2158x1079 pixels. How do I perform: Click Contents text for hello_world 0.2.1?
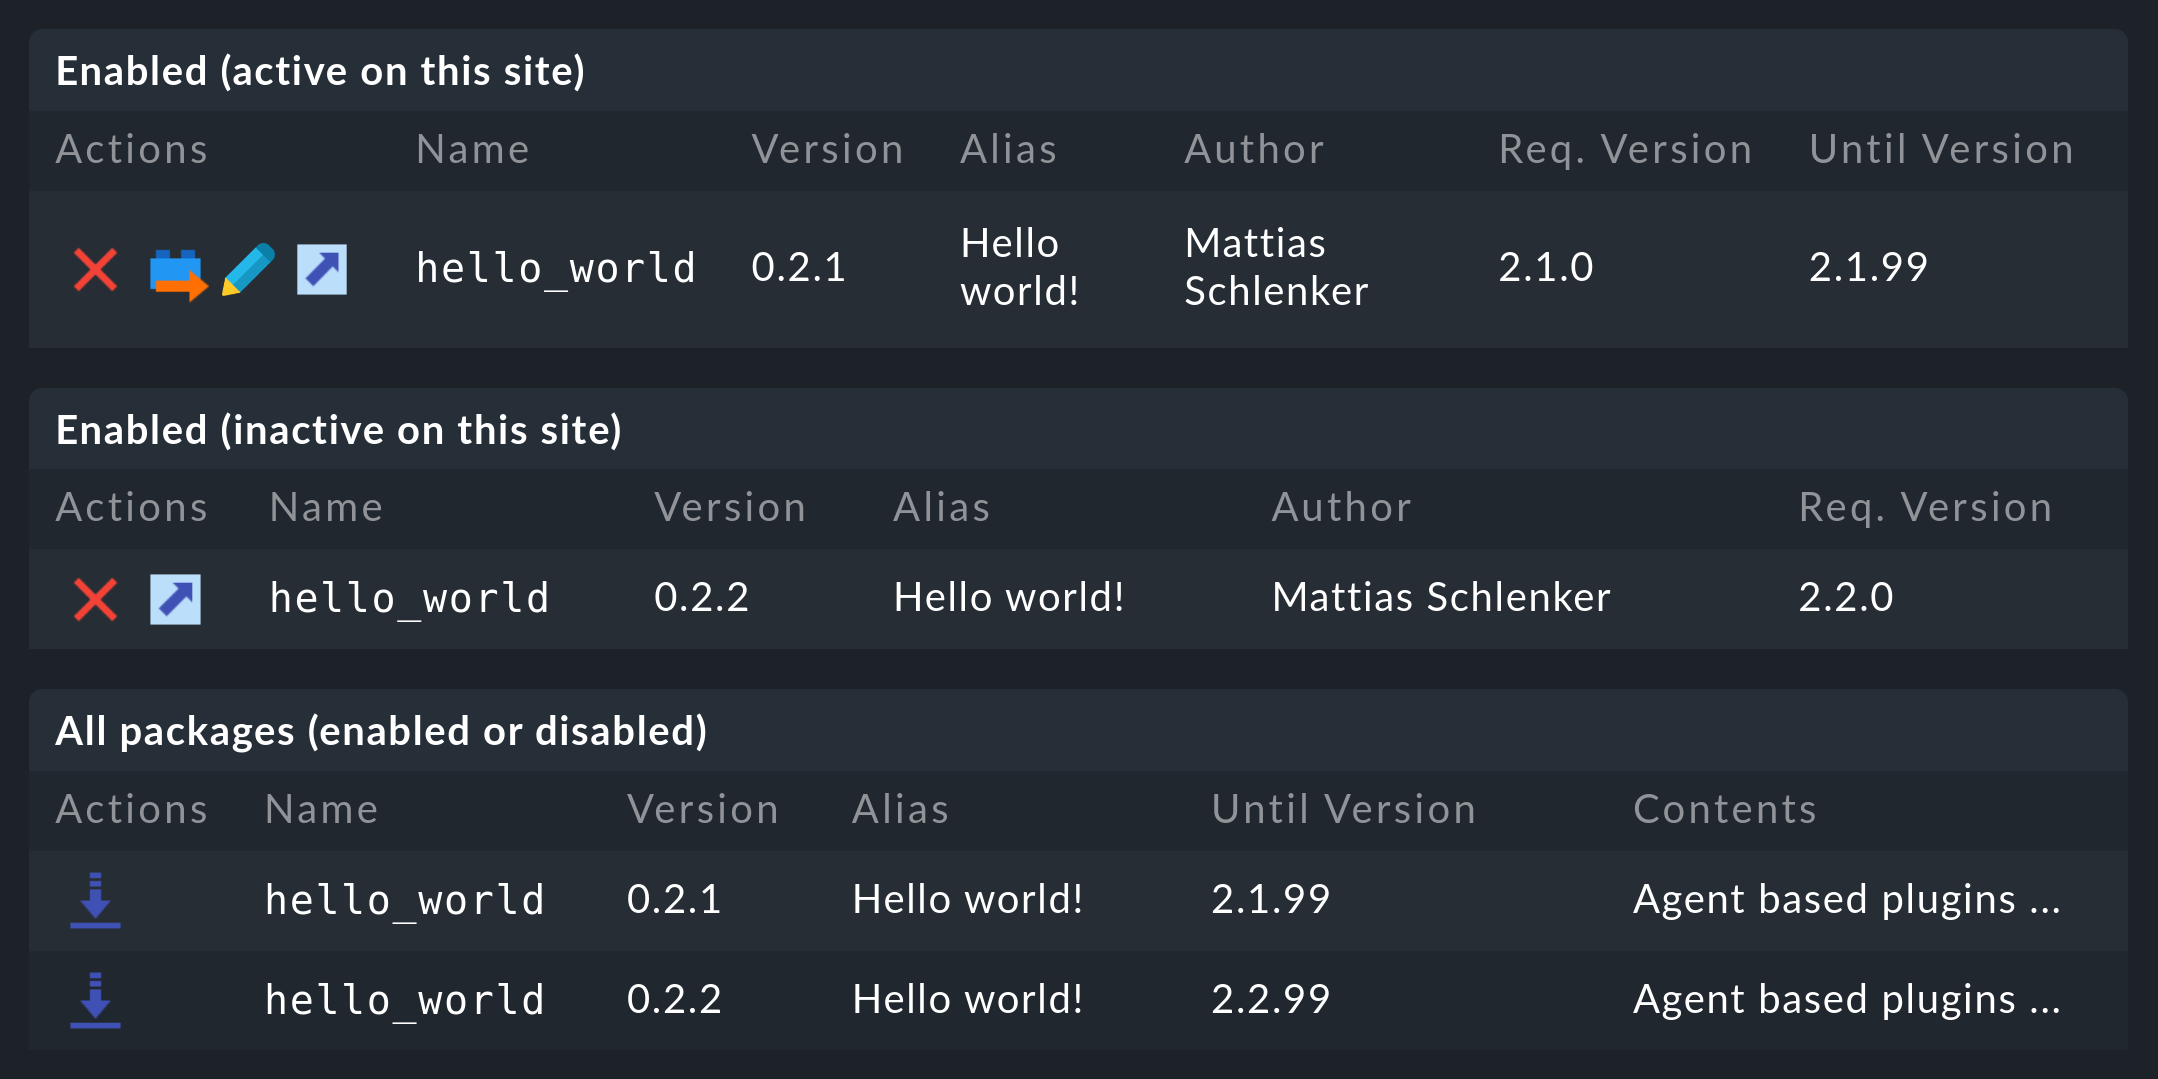tap(1846, 900)
